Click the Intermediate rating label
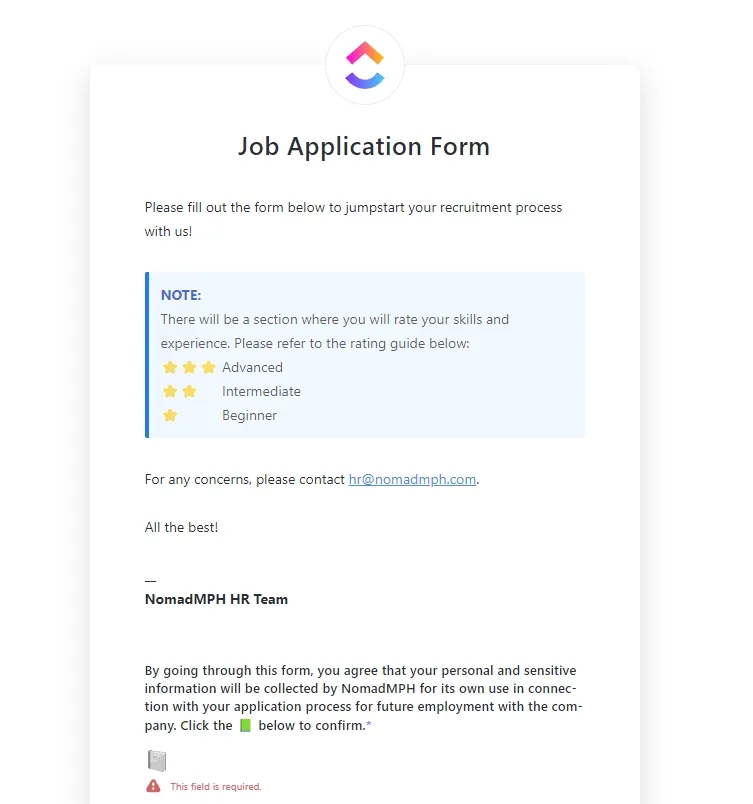This screenshot has width=753, height=804. [261, 391]
